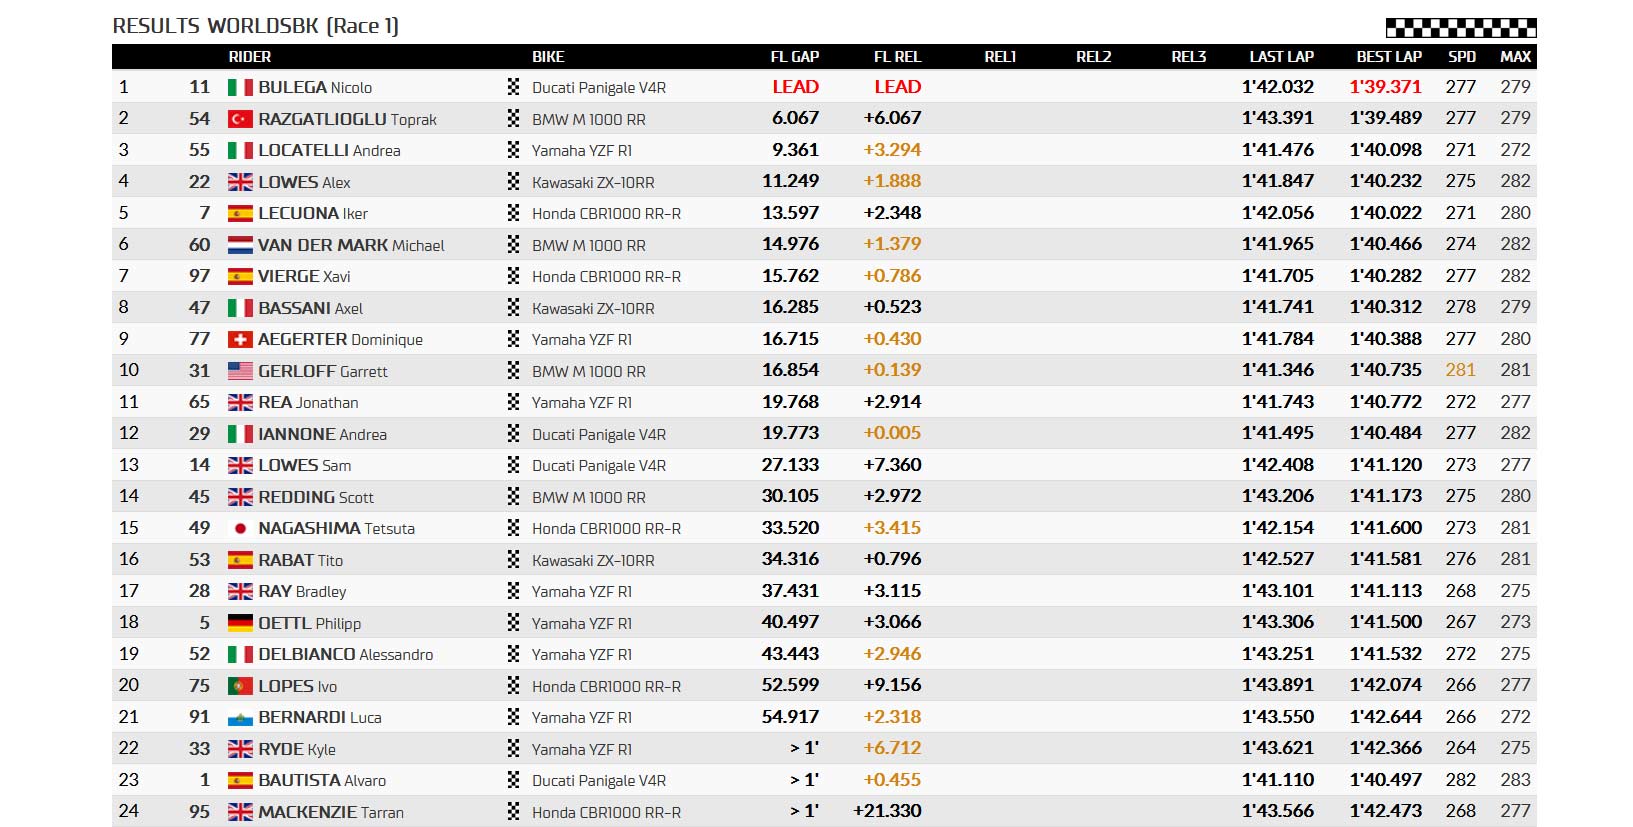Click the MAX column header
1633x827 pixels.
click(x=1516, y=57)
